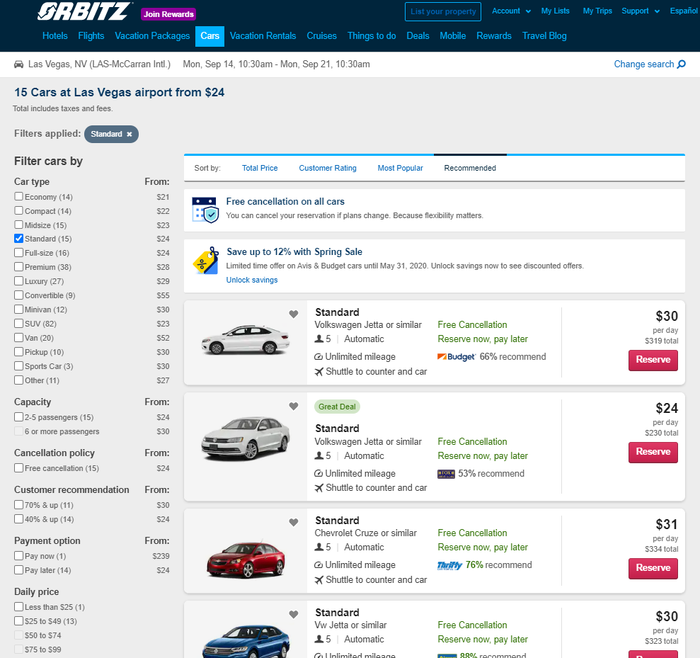Click the Unlock savings link

click(252, 280)
